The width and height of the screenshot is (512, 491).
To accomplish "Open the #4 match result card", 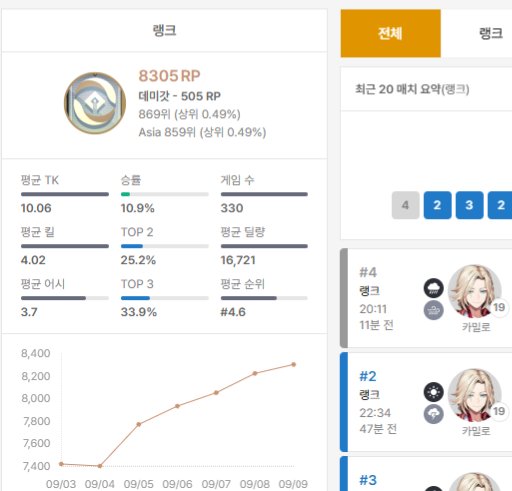I will (426, 298).
